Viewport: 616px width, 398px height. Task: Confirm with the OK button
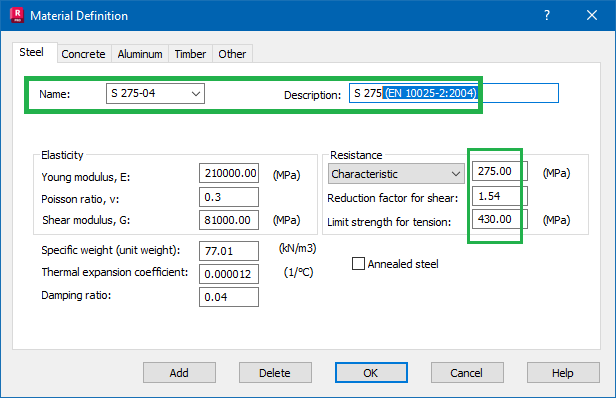click(x=371, y=372)
